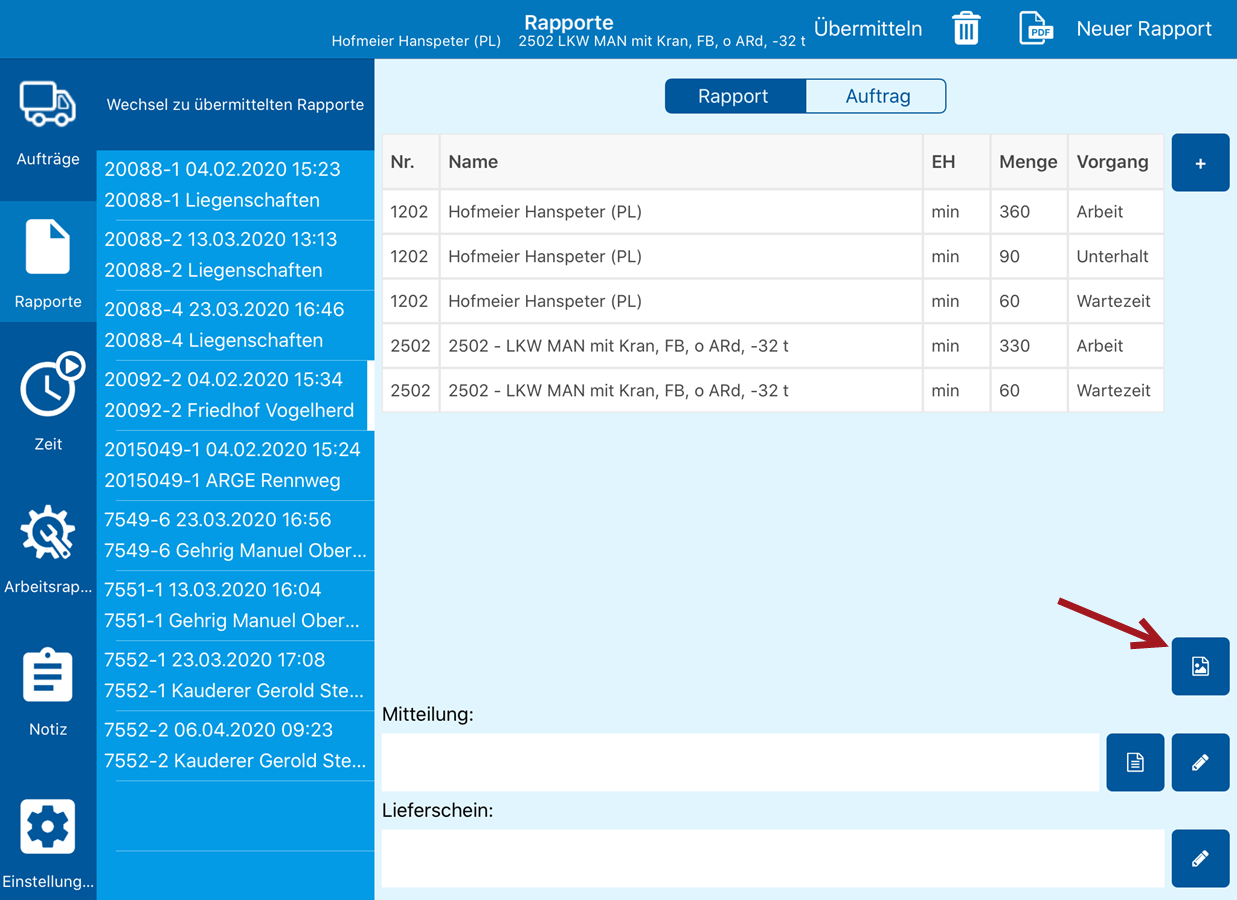The width and height of the screenshot is (1237, 900).
Task: Select the Rapport tab
Action: point(734,97)
